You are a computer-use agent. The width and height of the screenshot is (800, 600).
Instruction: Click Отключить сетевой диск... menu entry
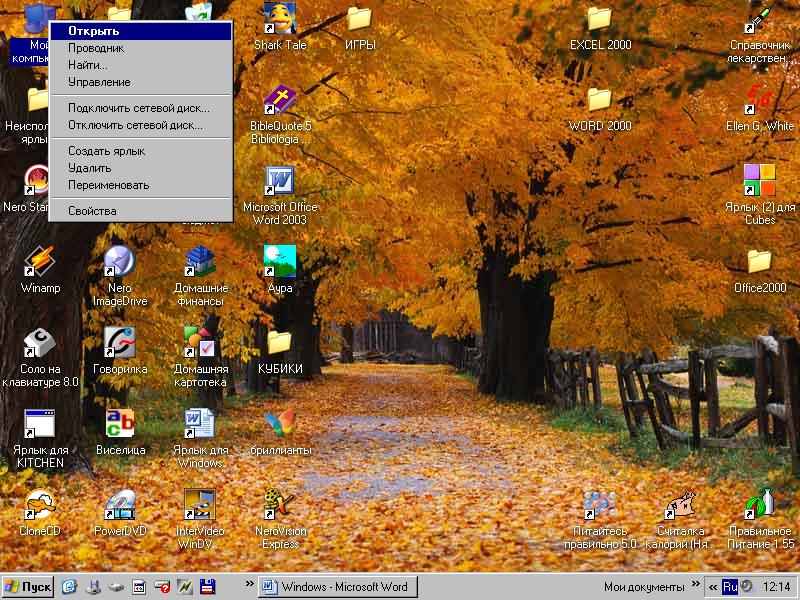pos(141,125)
